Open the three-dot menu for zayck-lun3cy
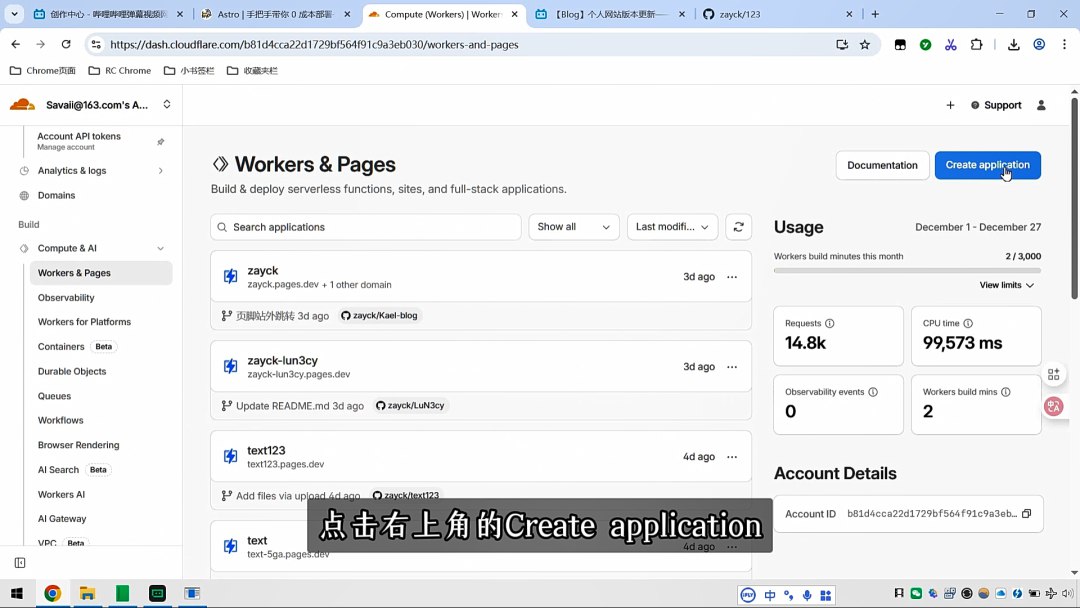The height and width of the screenshot is (608, 1080). tap(732, 367)
